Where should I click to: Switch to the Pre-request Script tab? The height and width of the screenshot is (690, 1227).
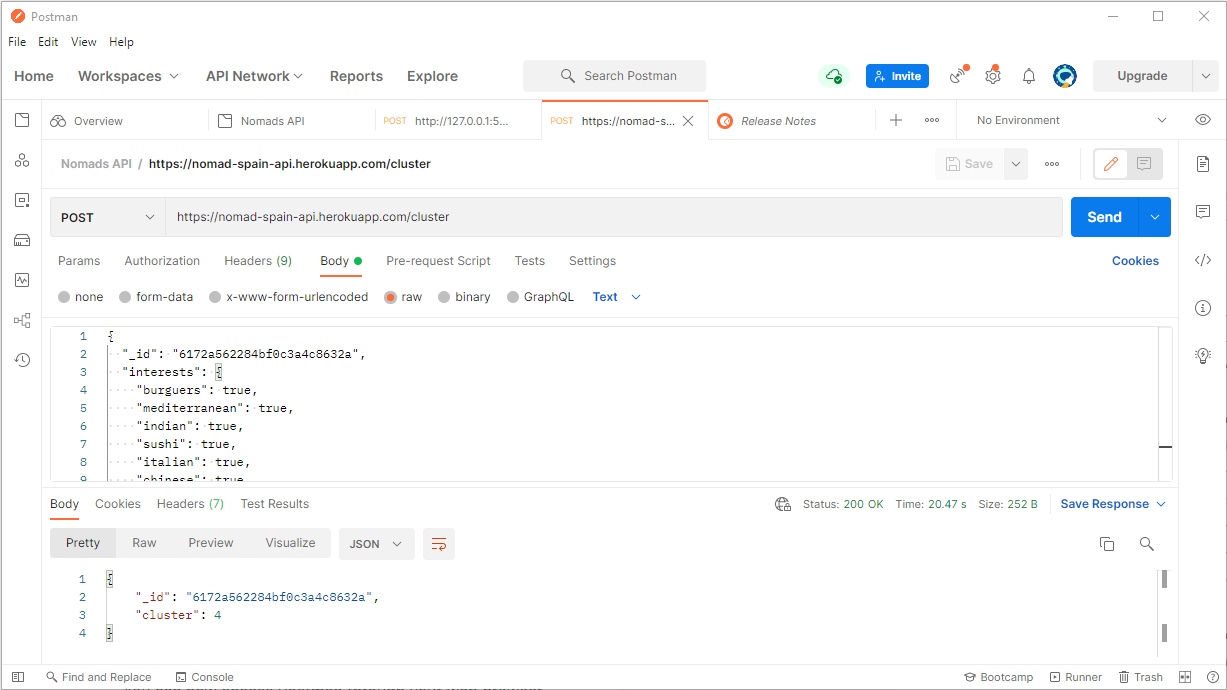tap(438, 261)
